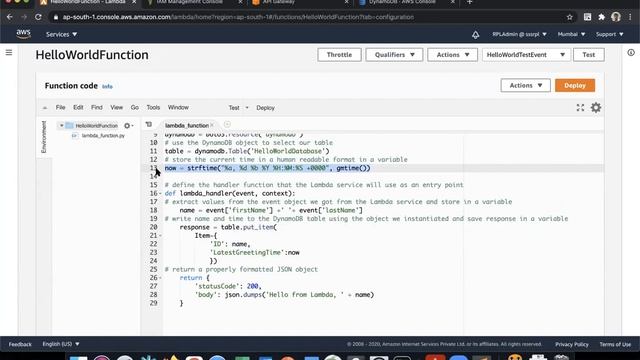The image size is (640, 360).
Task: Open the Function code Info link
Action: pyautogui.click(x=107, y=87)
